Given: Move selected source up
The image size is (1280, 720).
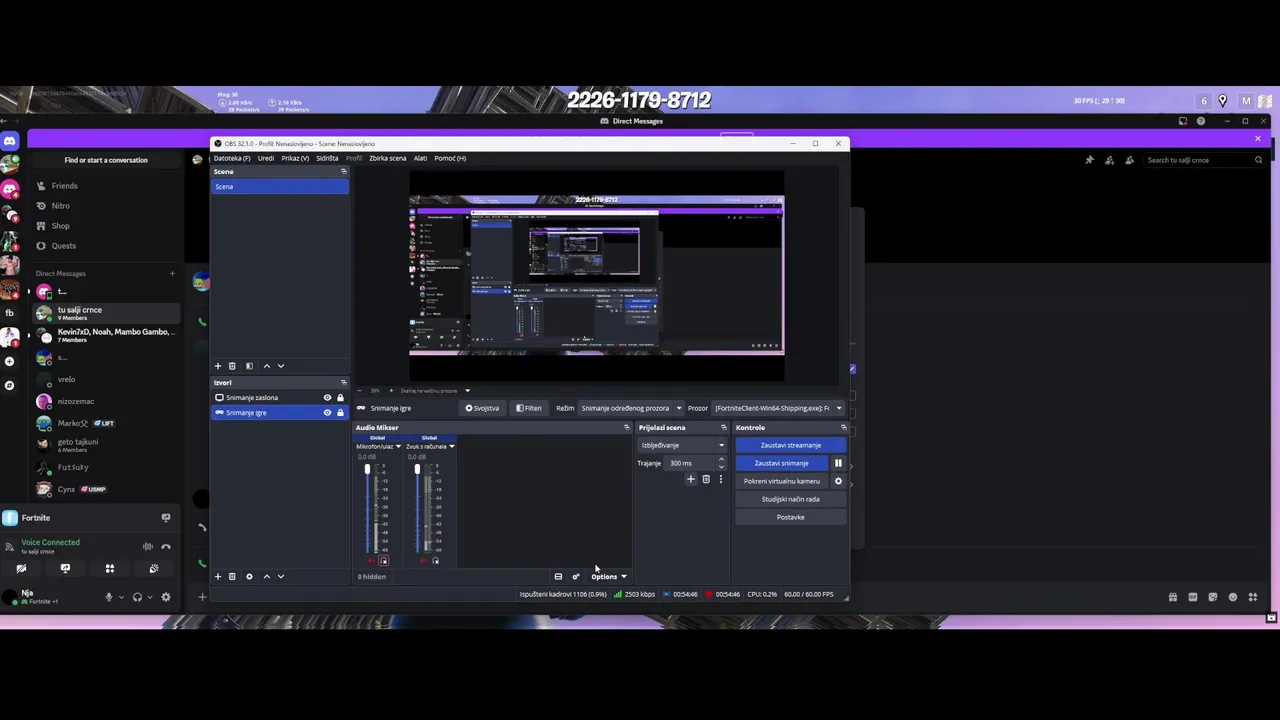Looking at the screenshot, I should [266, 576].
